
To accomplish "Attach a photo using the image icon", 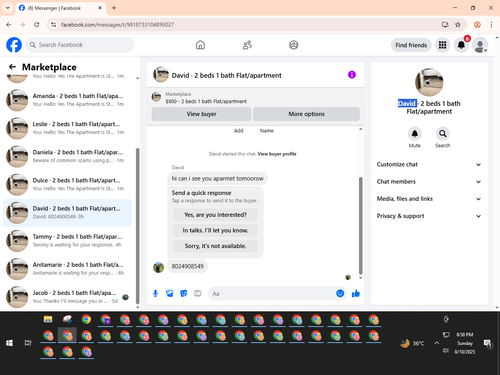I will [170, 293].
